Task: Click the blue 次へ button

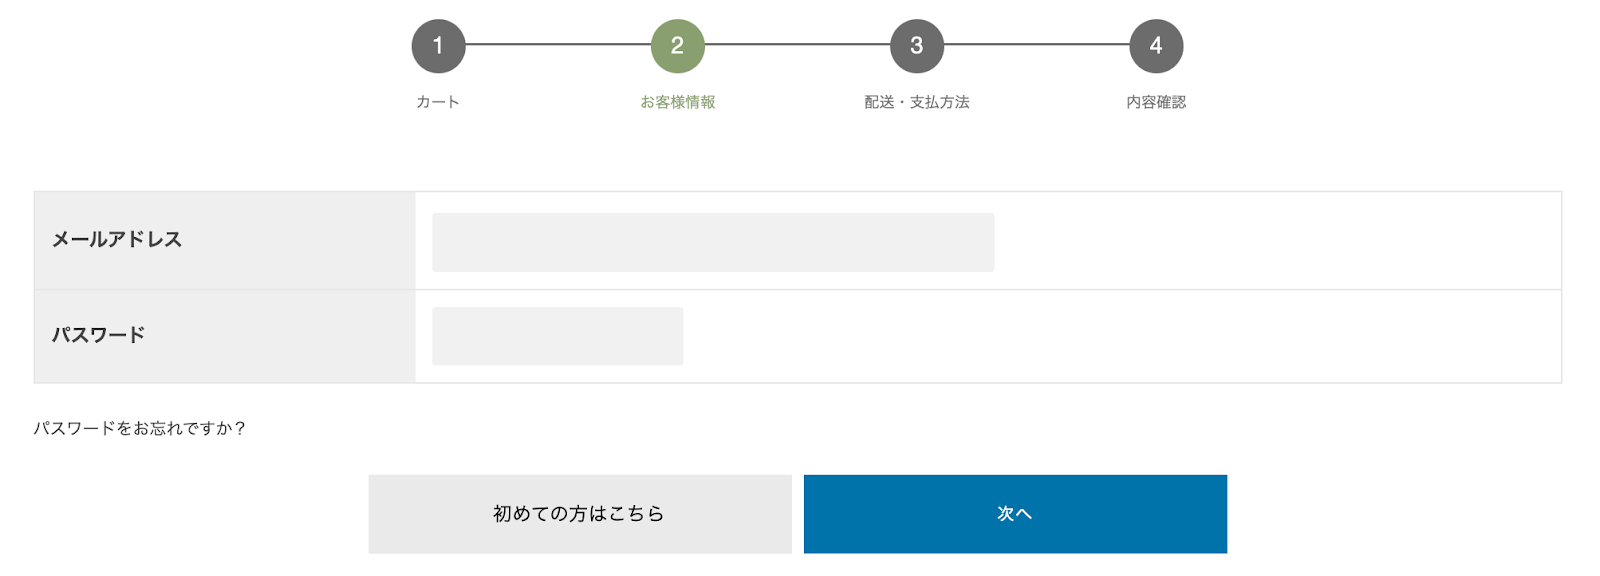Action: click(1015, 514)
